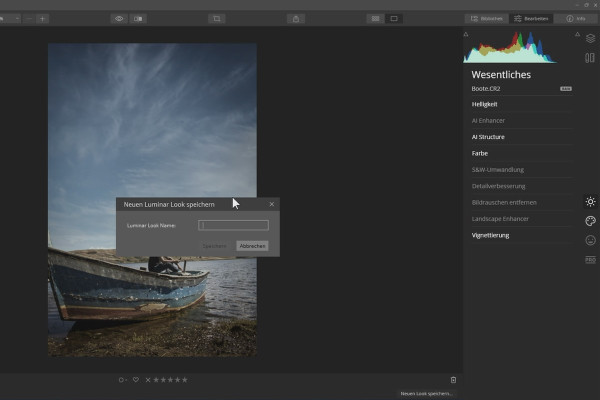Click the histogram graph

pyautogui.click(x=510, y=47)
